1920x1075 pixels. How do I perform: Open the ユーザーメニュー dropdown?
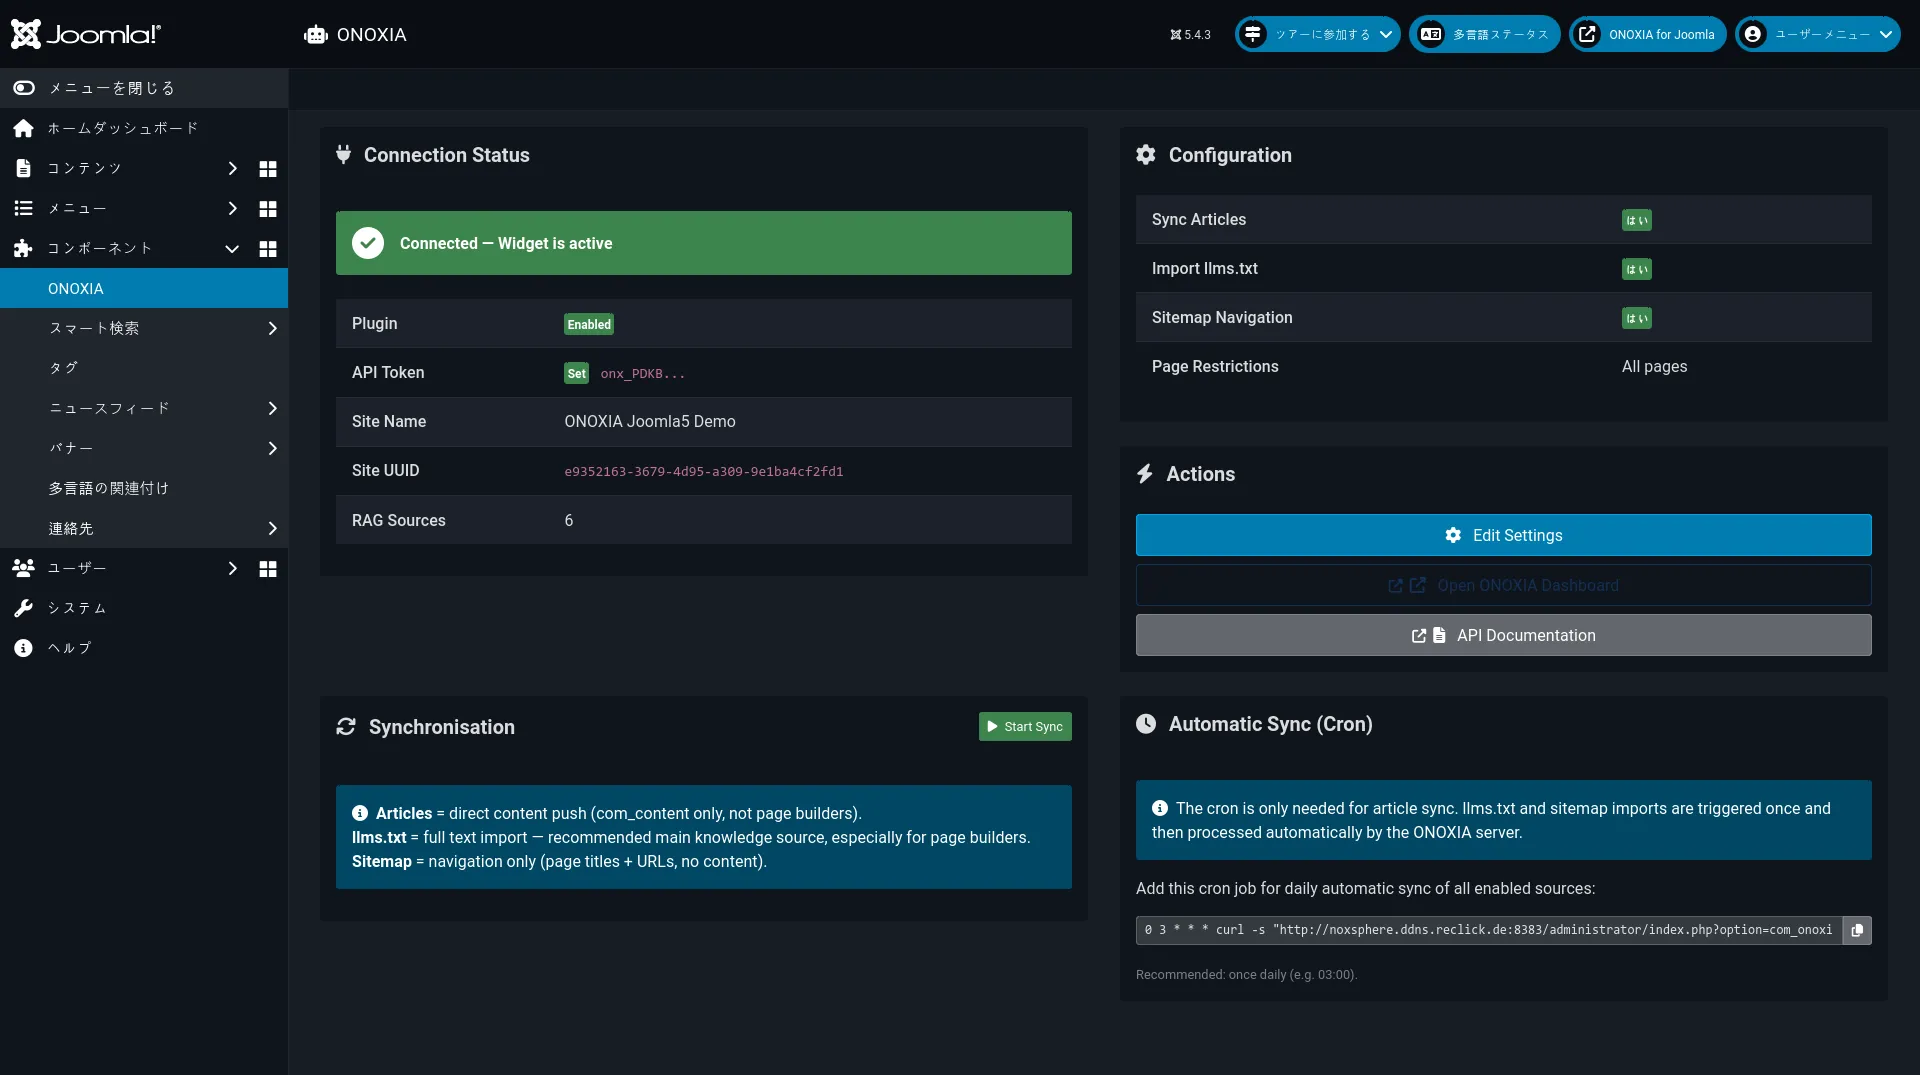[1817, 34]
